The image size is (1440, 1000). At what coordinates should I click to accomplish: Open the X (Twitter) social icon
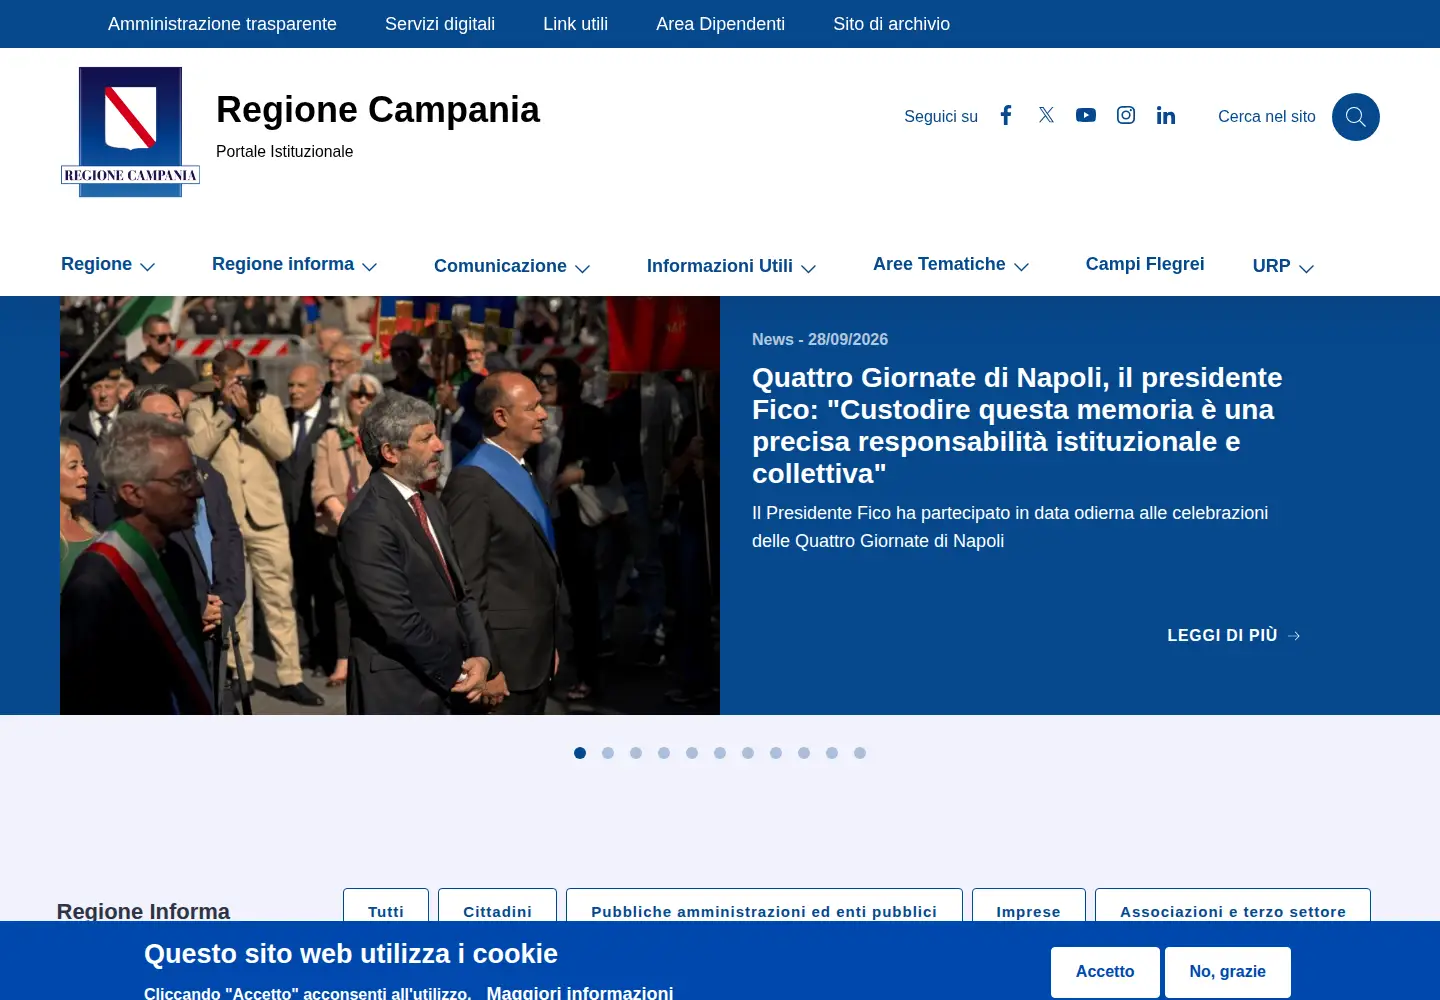[1046, 115]
